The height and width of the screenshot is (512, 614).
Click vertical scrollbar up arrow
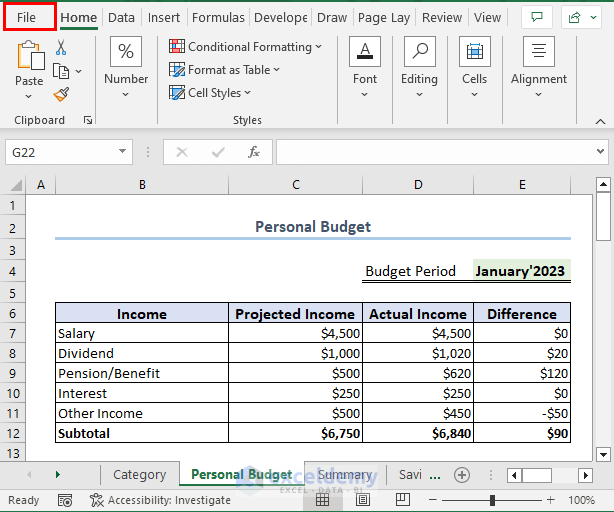coord(603,184)
